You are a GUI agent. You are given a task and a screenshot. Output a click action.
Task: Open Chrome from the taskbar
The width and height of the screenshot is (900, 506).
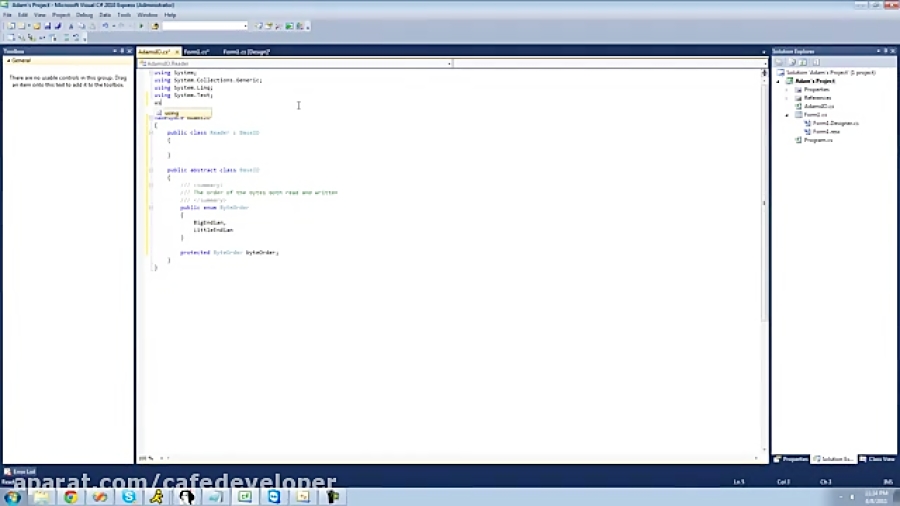point(71,496)
